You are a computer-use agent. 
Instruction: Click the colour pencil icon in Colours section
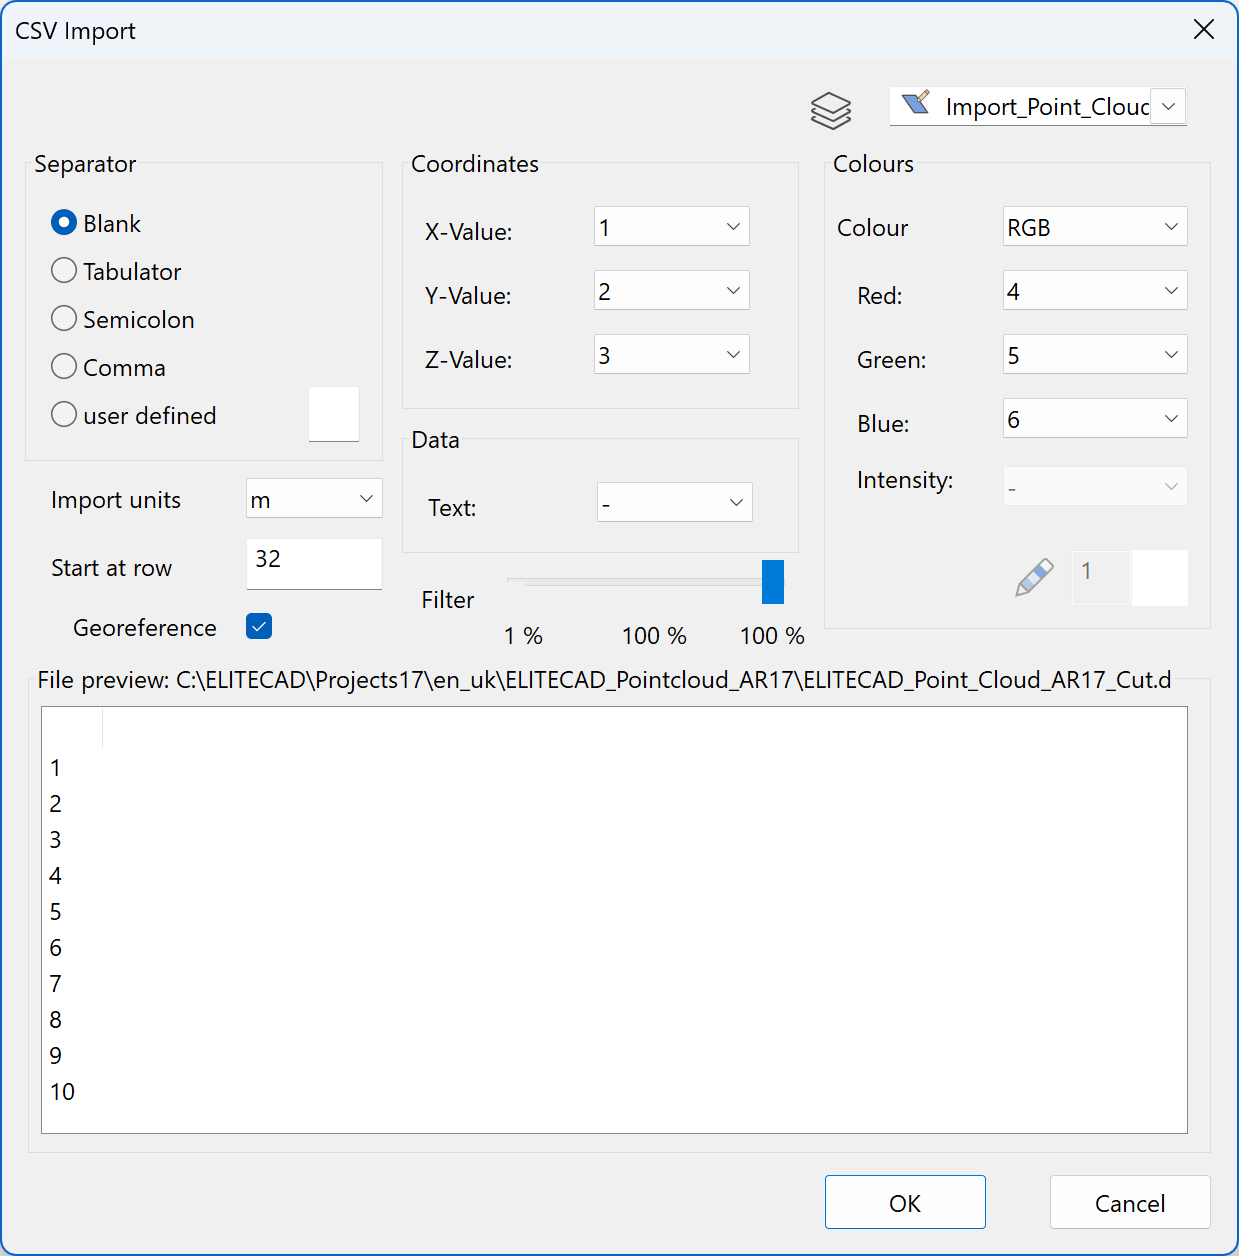1033,577
